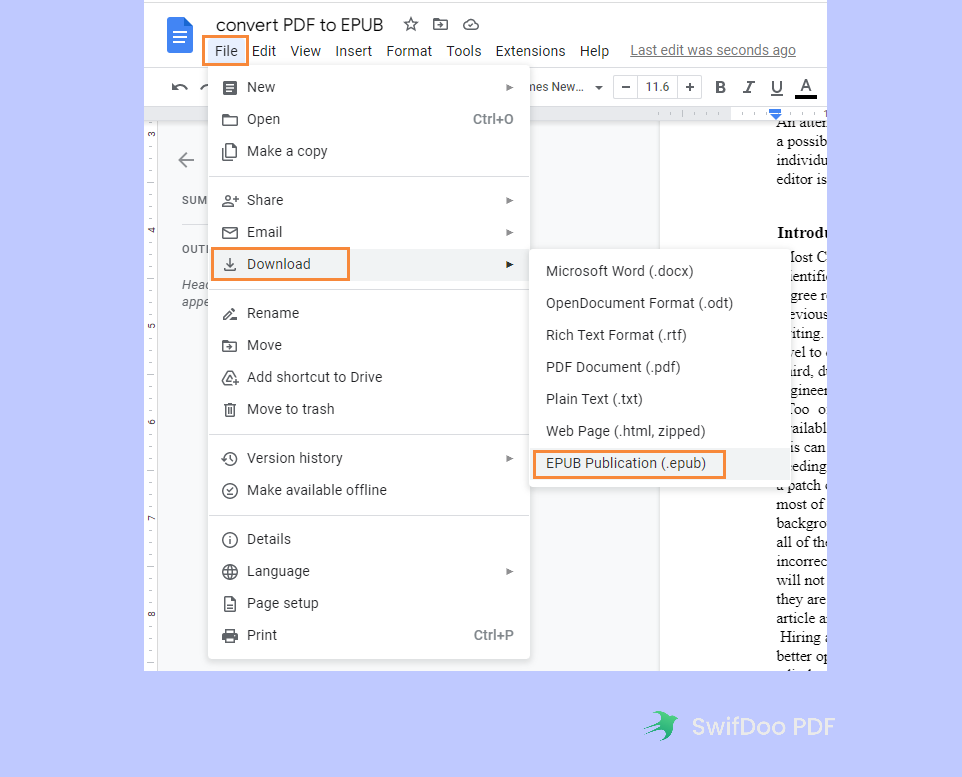Choose Open from the File menu
The height and width of the screenshot is (777, 962).
369,119
